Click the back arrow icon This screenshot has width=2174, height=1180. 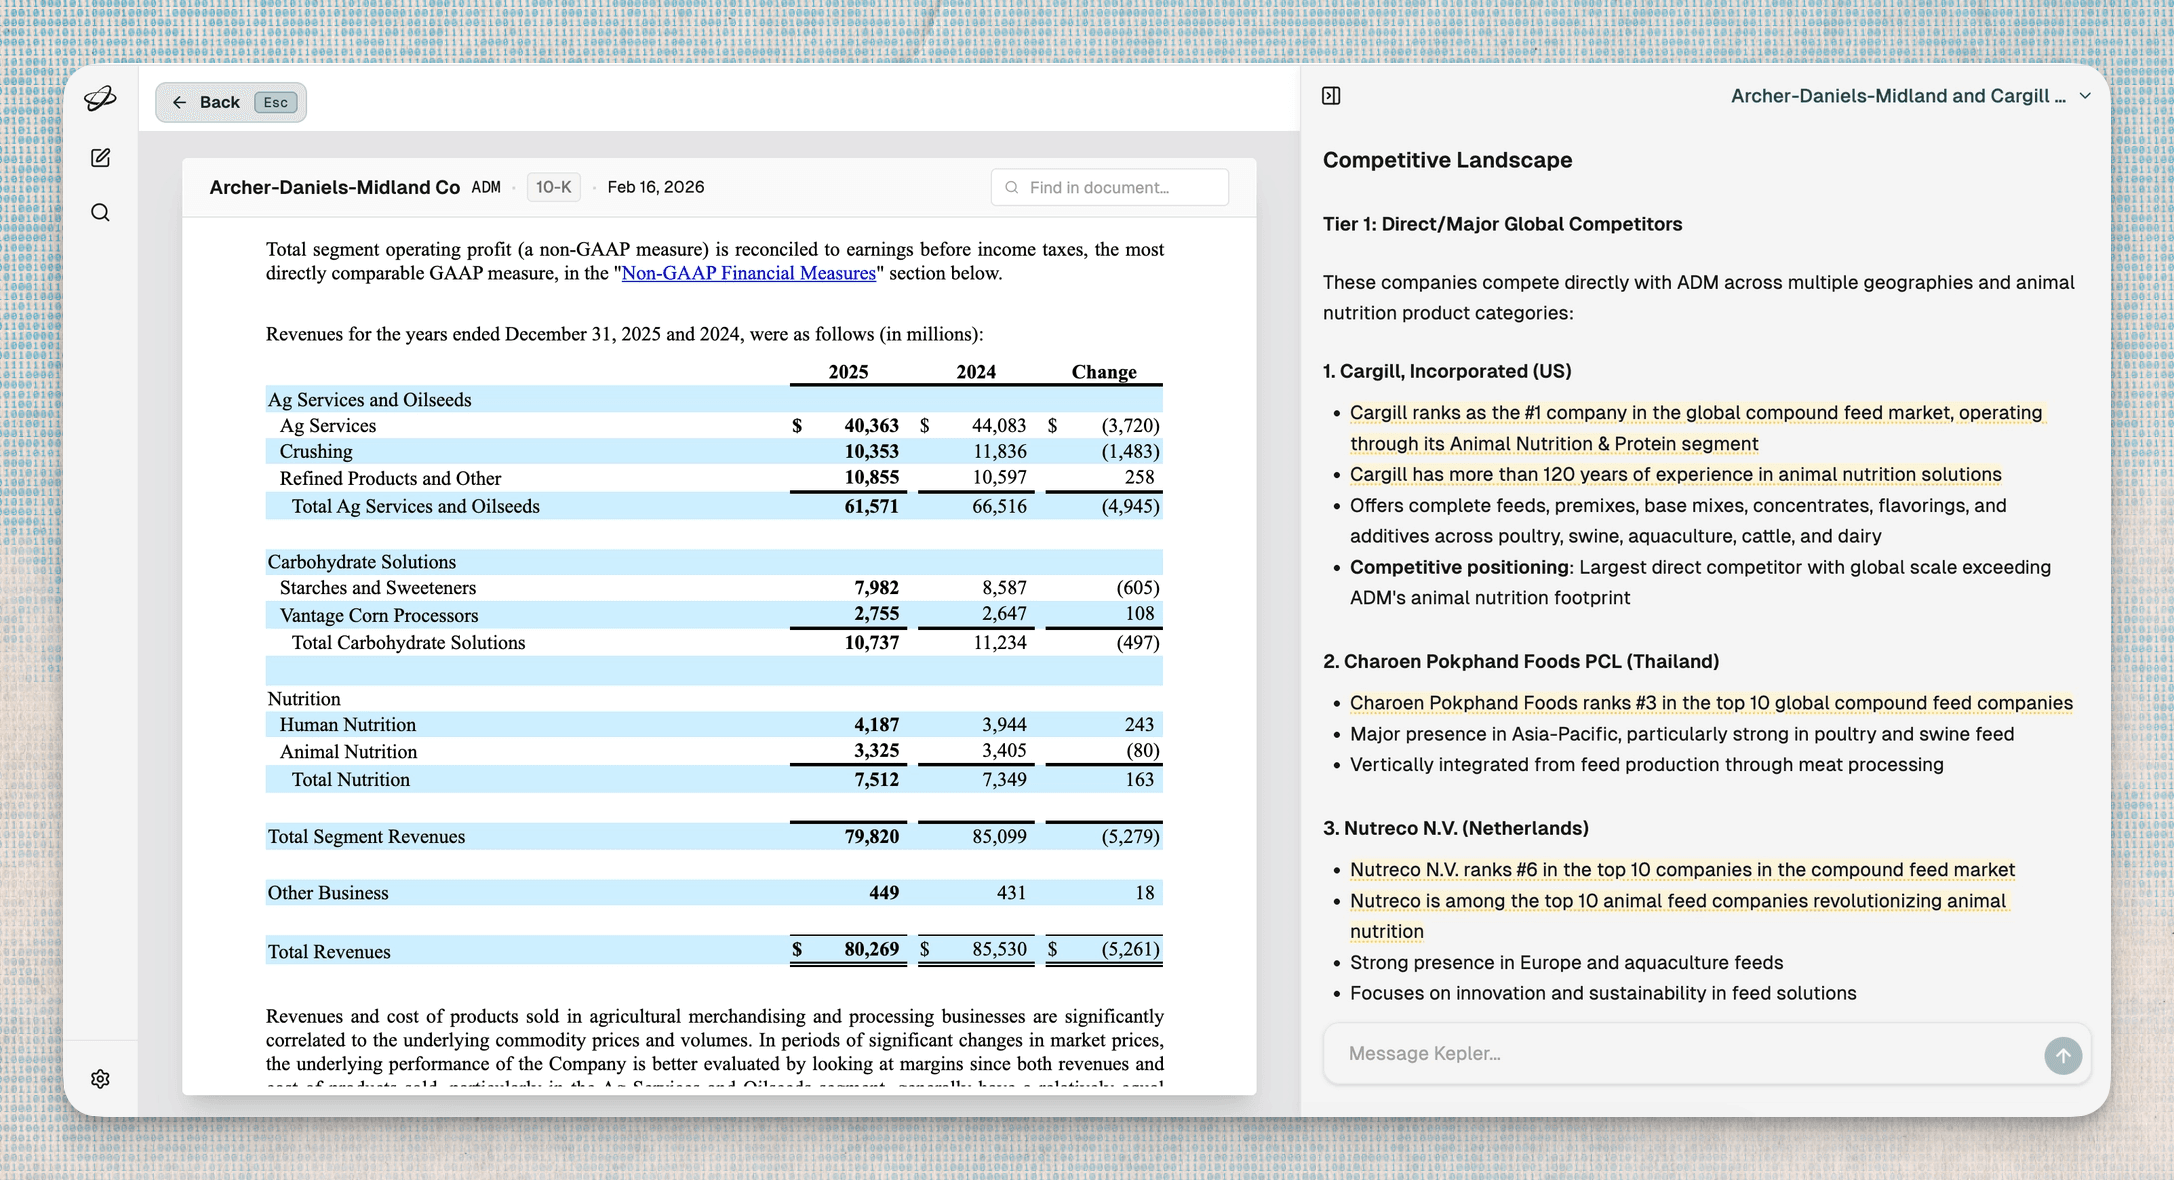[180, 102]
